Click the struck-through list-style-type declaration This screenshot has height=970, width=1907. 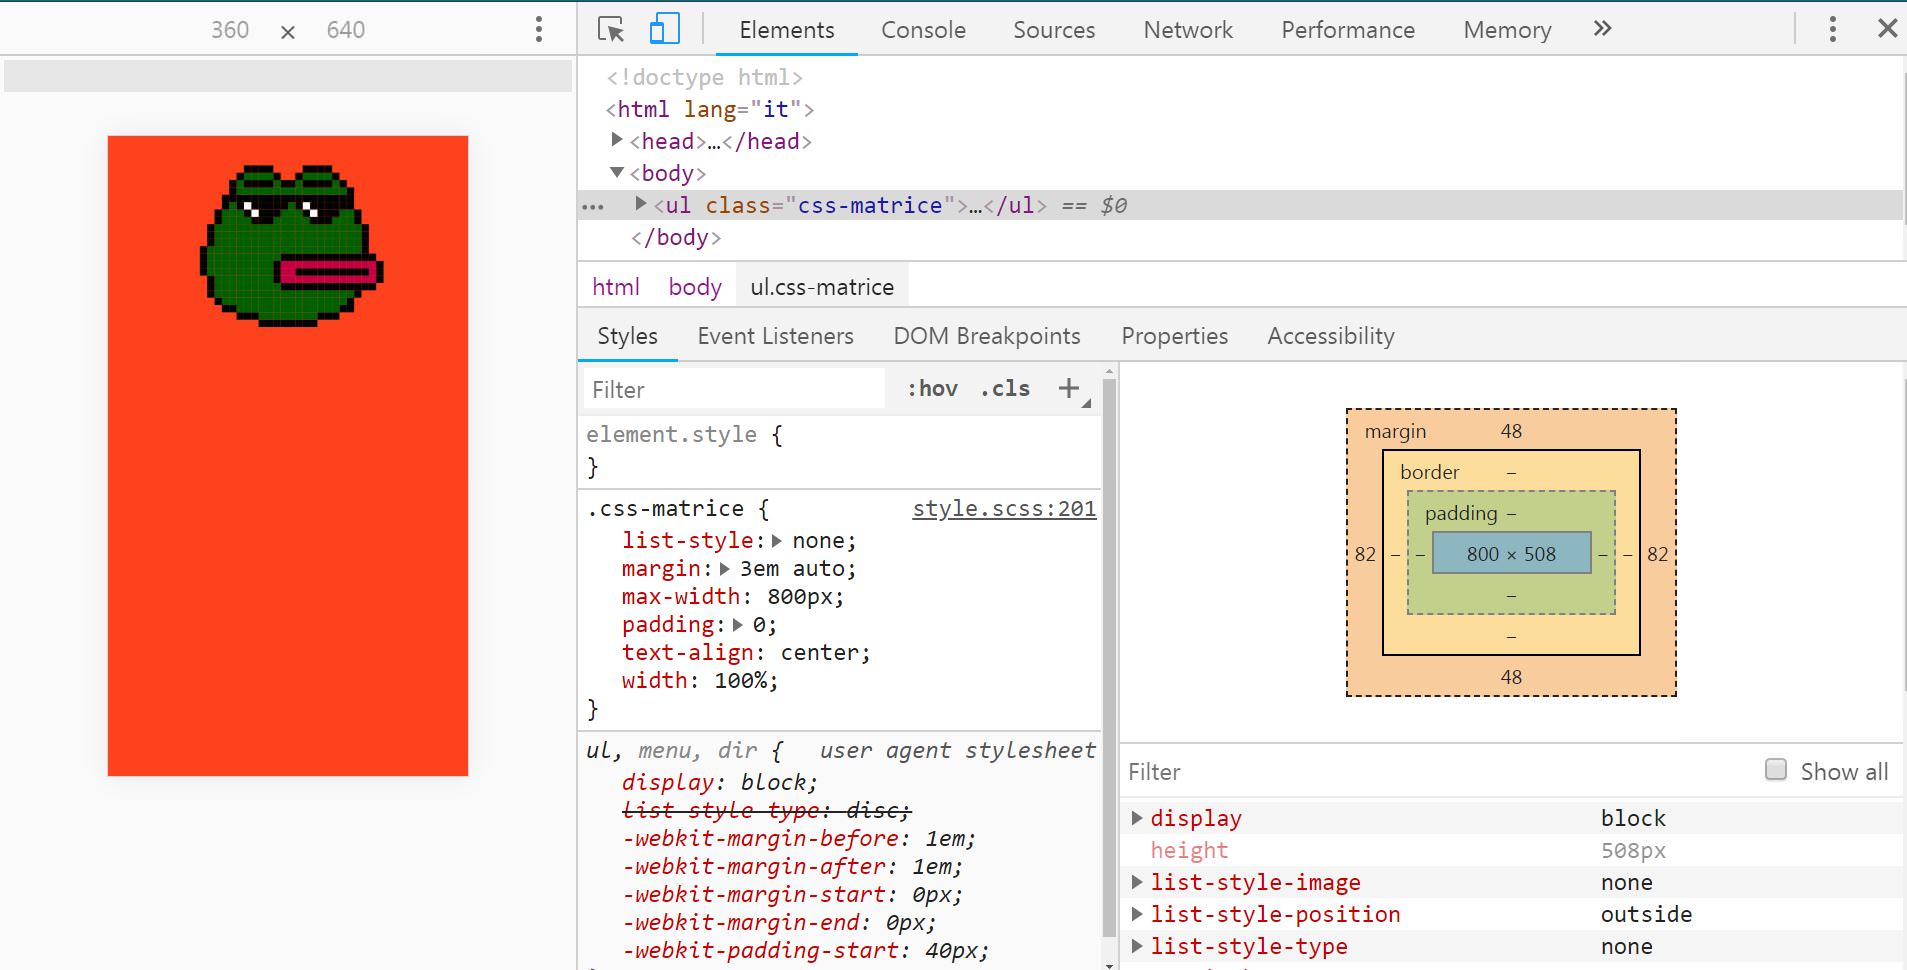766,810
